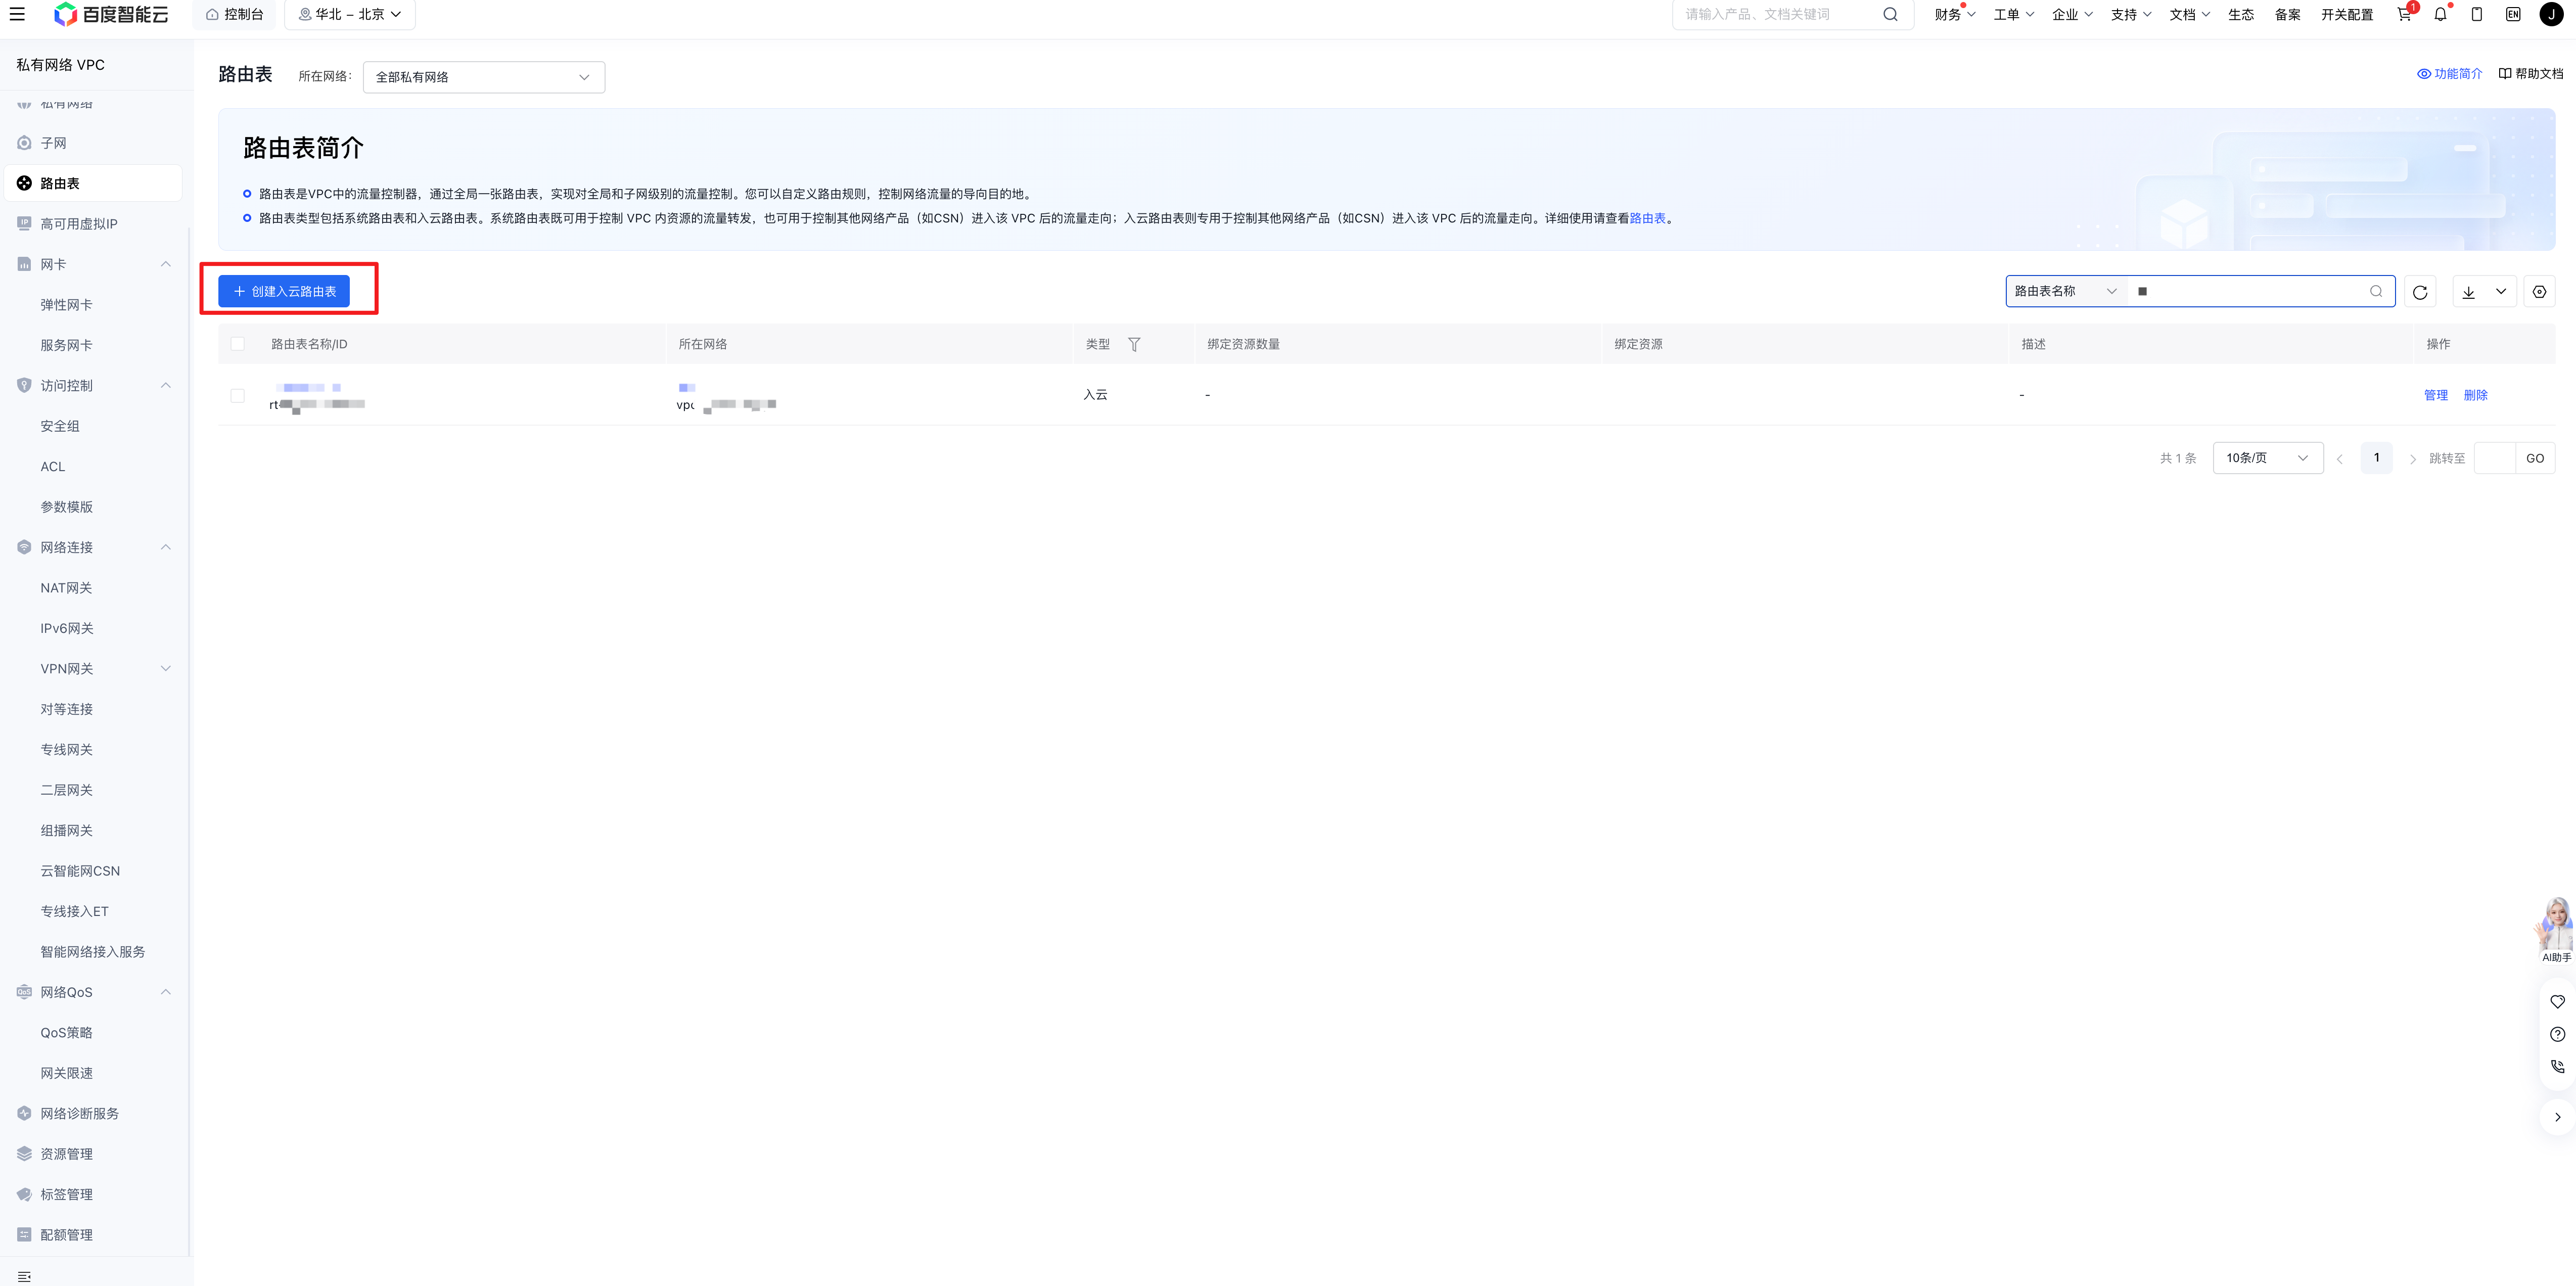This screenshot has height=1286, width=2576.
Task: Click the refresh icon beside search box
Action: click(x=2419, y=292)
